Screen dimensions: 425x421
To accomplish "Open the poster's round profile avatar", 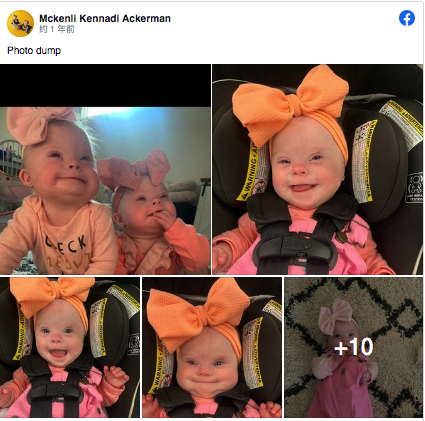I will tap(20, 23).
